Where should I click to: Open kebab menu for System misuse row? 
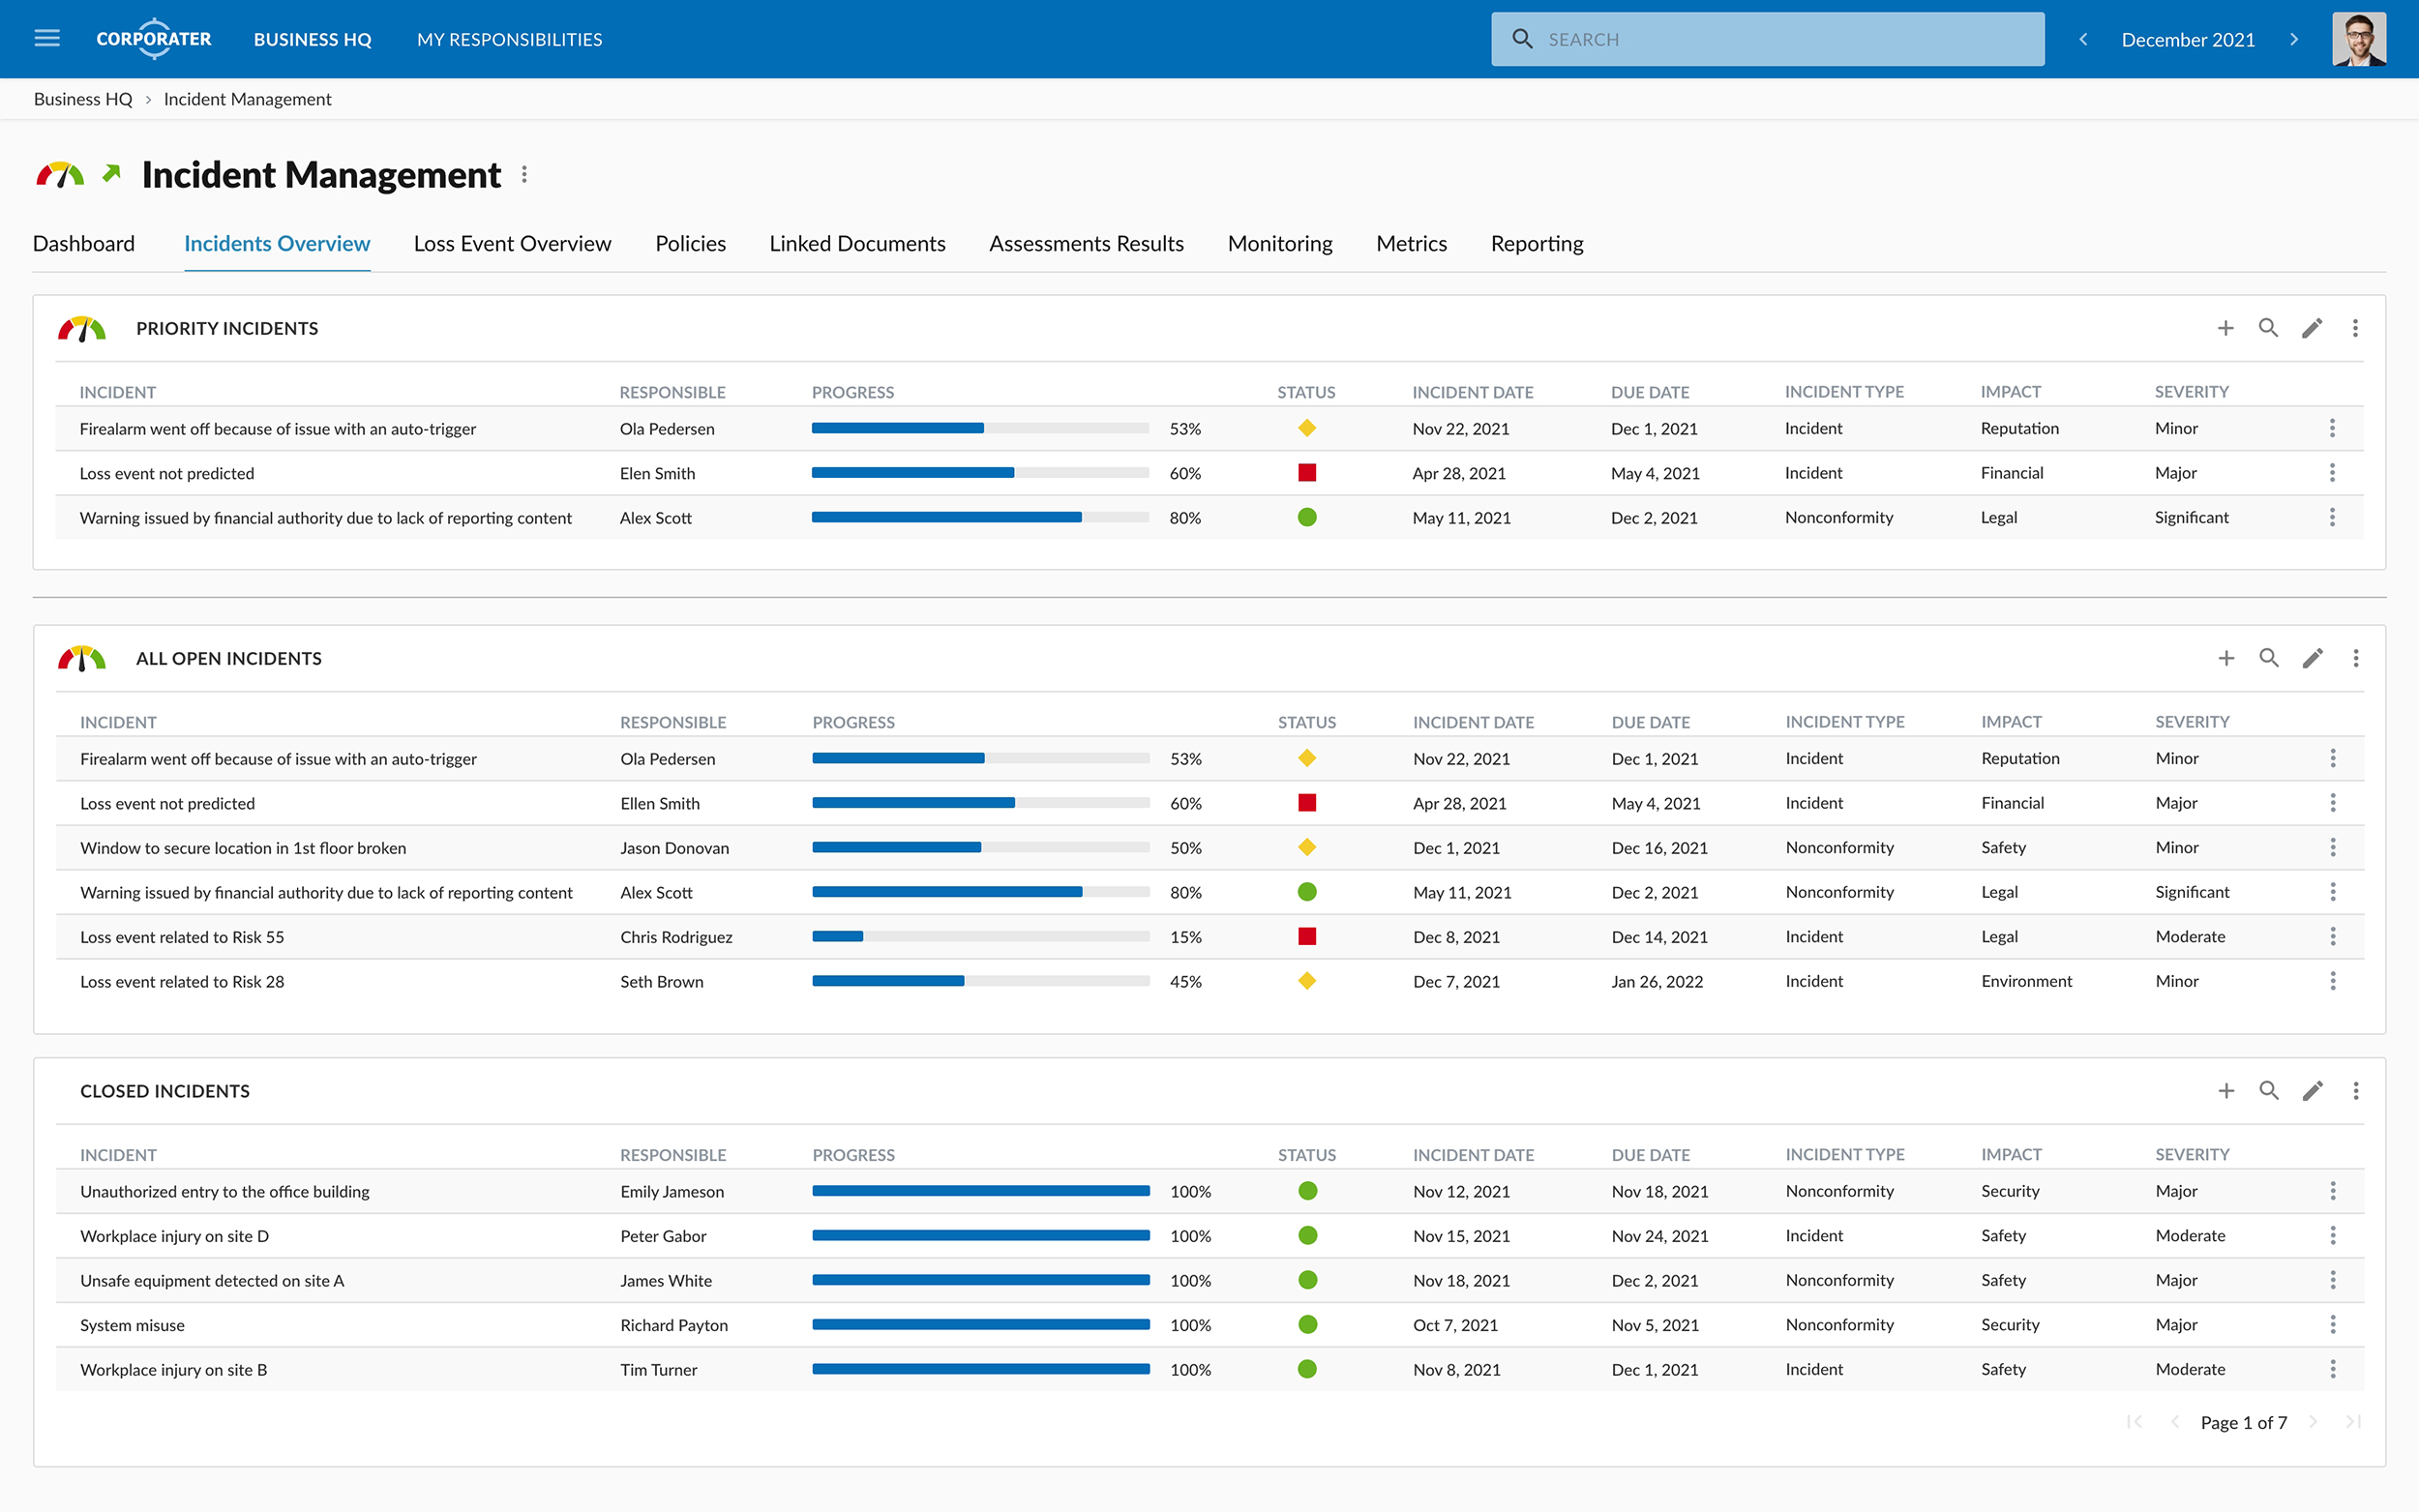(2332, 1325)
